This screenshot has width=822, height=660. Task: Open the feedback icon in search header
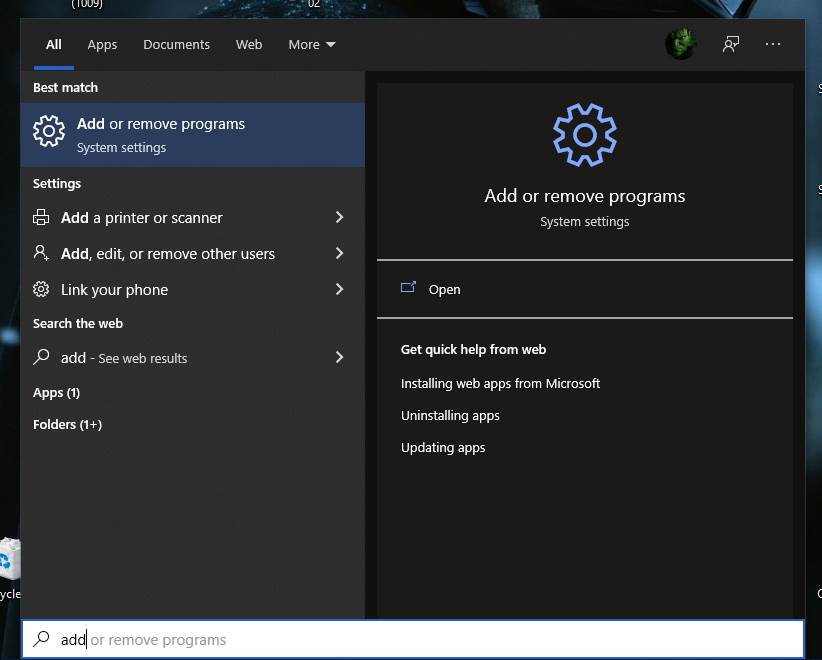tap(731, 44)
